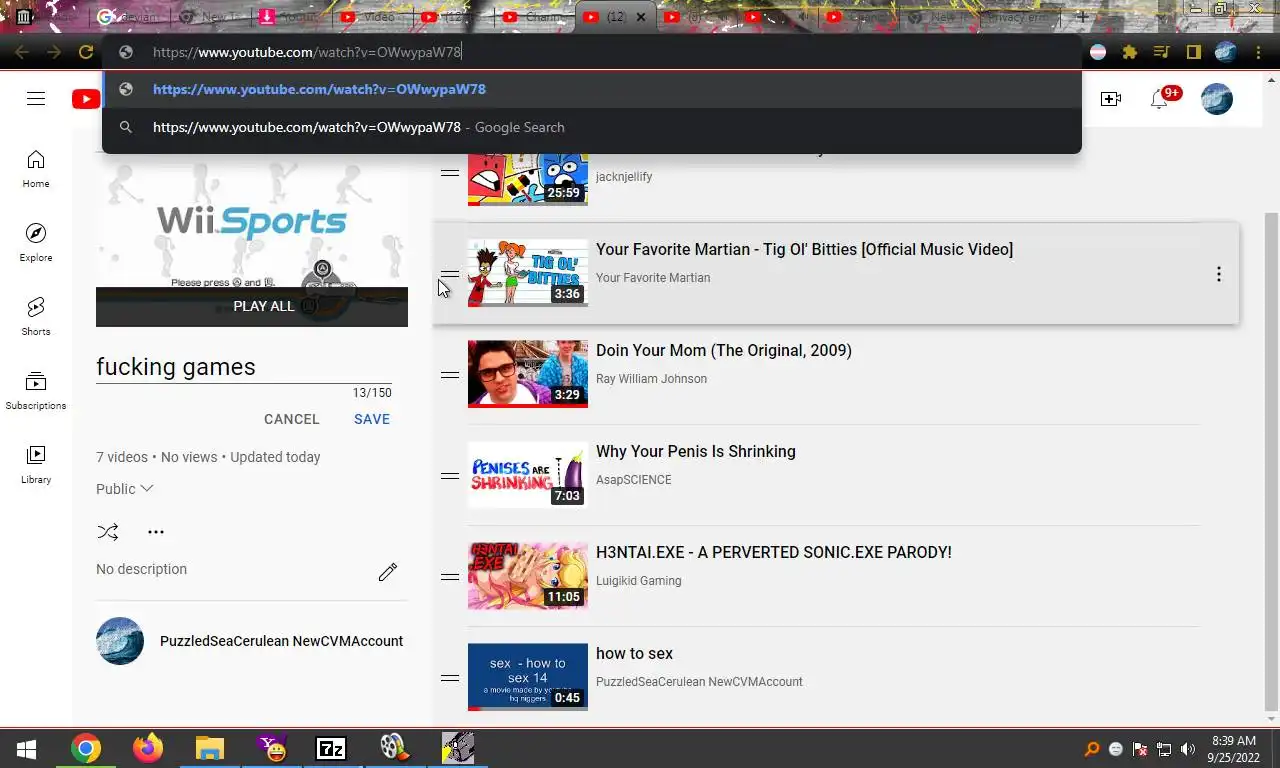1280x768 pixels.
Task: Open Chrome media controls
Action: pos(1161,52)
